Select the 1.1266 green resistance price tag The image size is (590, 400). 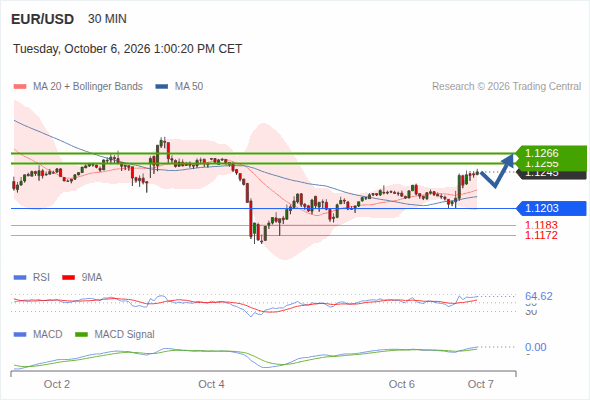[x=551, y=153]
